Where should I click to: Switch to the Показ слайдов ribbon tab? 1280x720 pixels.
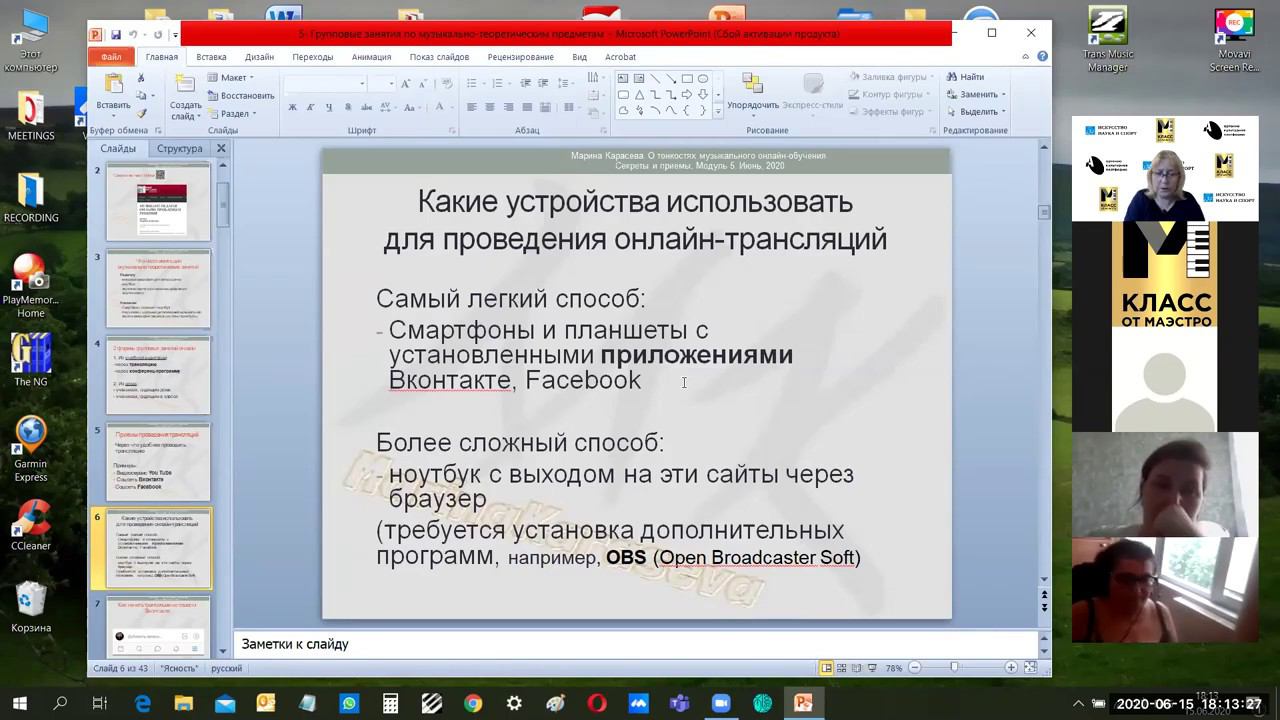click(x=439, y=57)
